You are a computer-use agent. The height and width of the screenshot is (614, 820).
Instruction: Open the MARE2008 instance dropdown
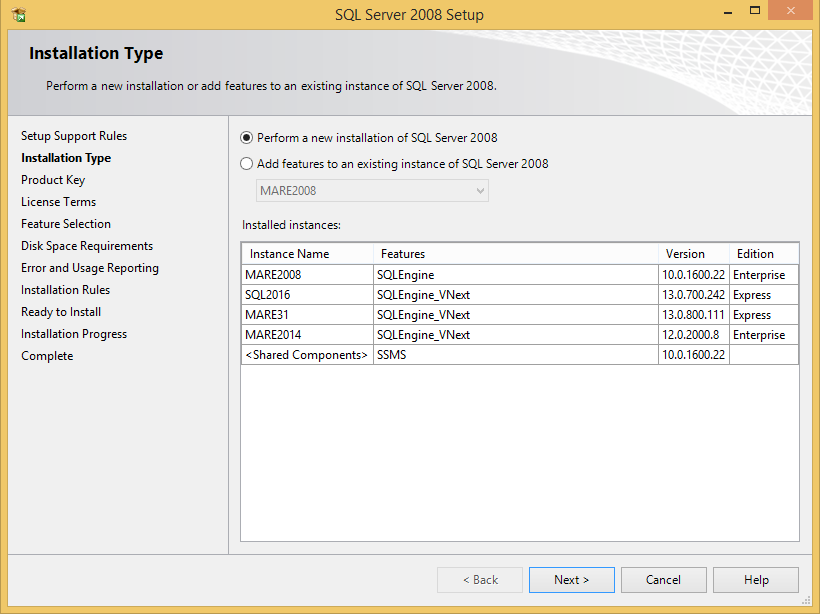pos(479,190)
